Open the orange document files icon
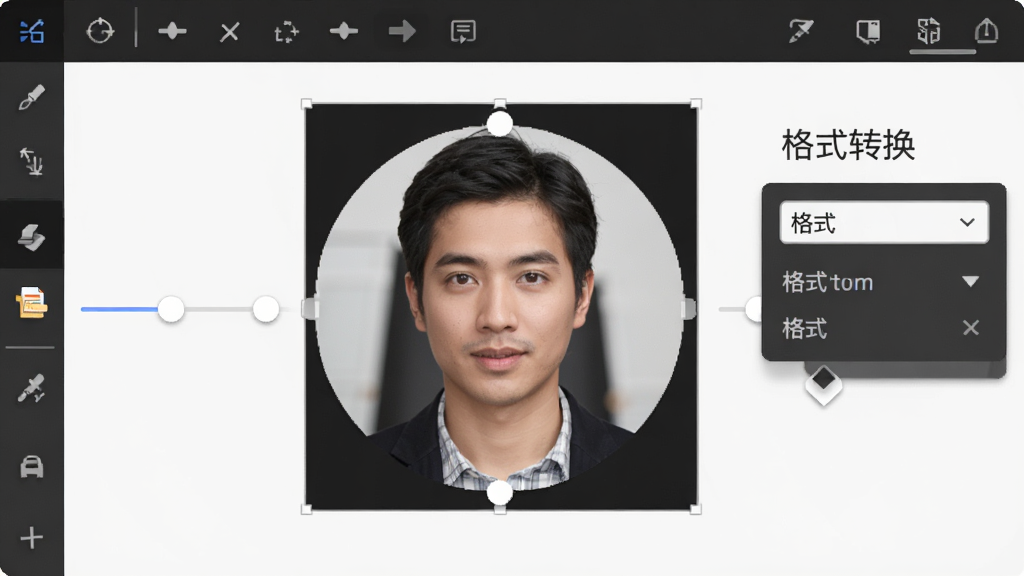 (x=31, y=302)
